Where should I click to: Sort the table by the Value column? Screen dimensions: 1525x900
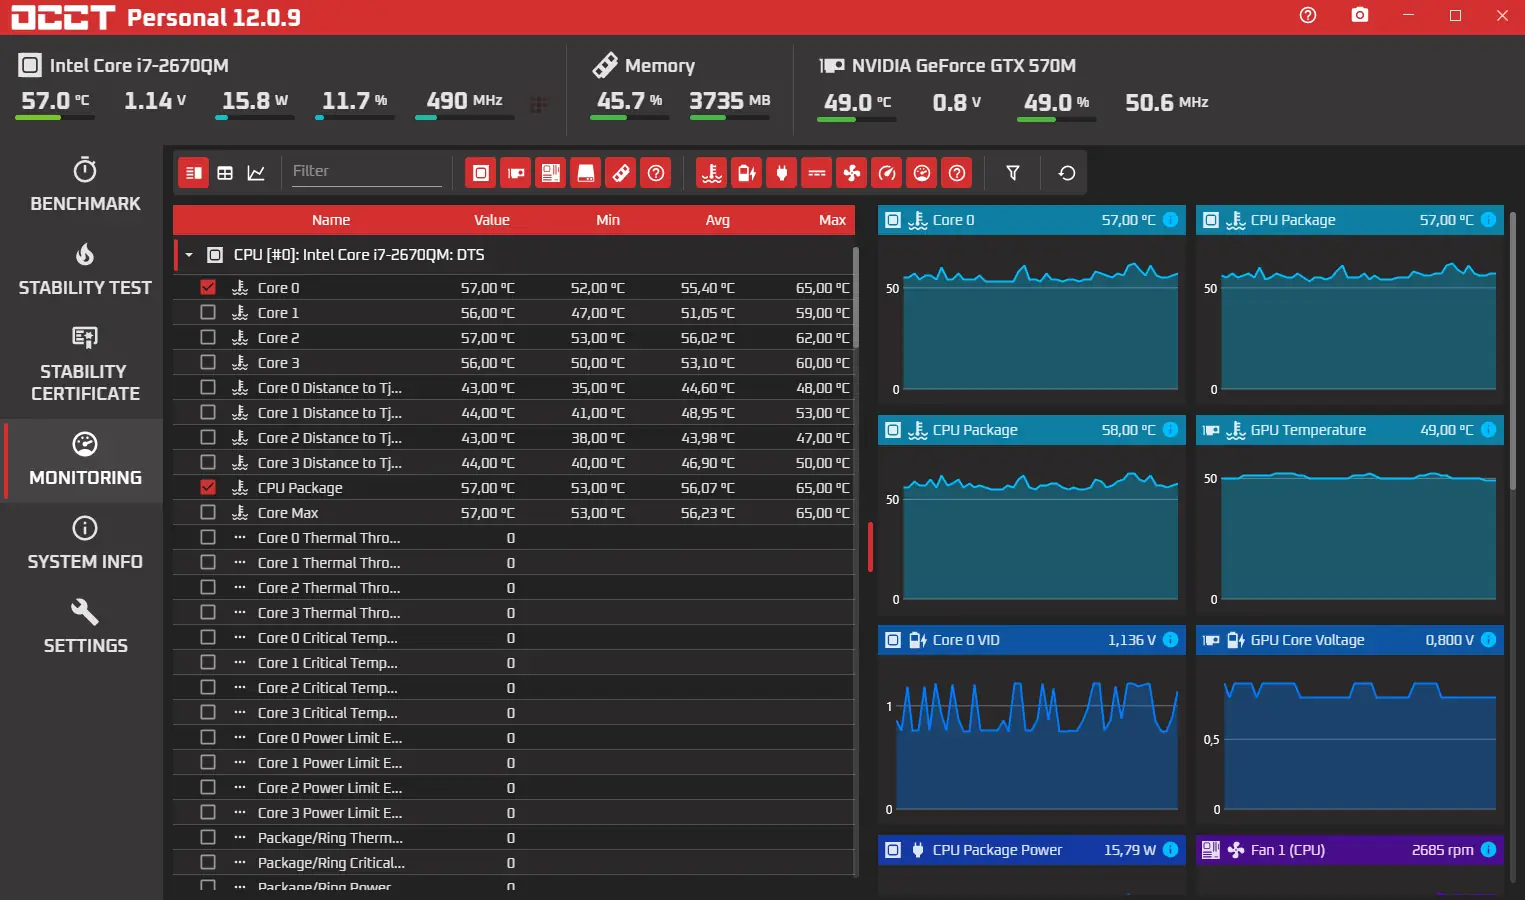tap(492, 220)
